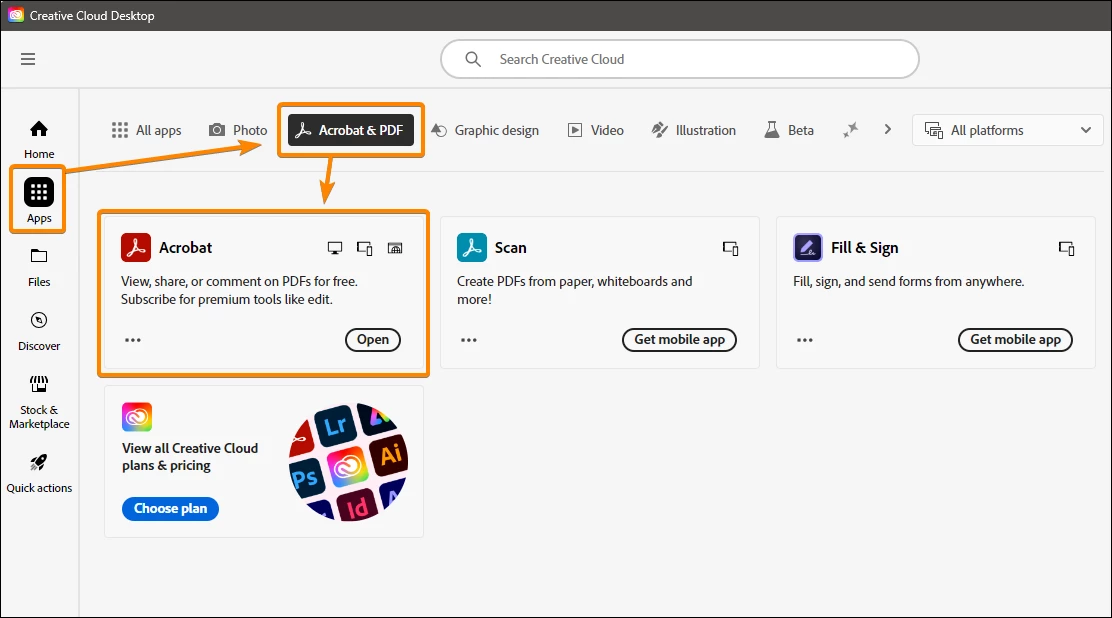Open Apps in the sidebar
The image size is (1112, 618).
(x=39, y=200)
